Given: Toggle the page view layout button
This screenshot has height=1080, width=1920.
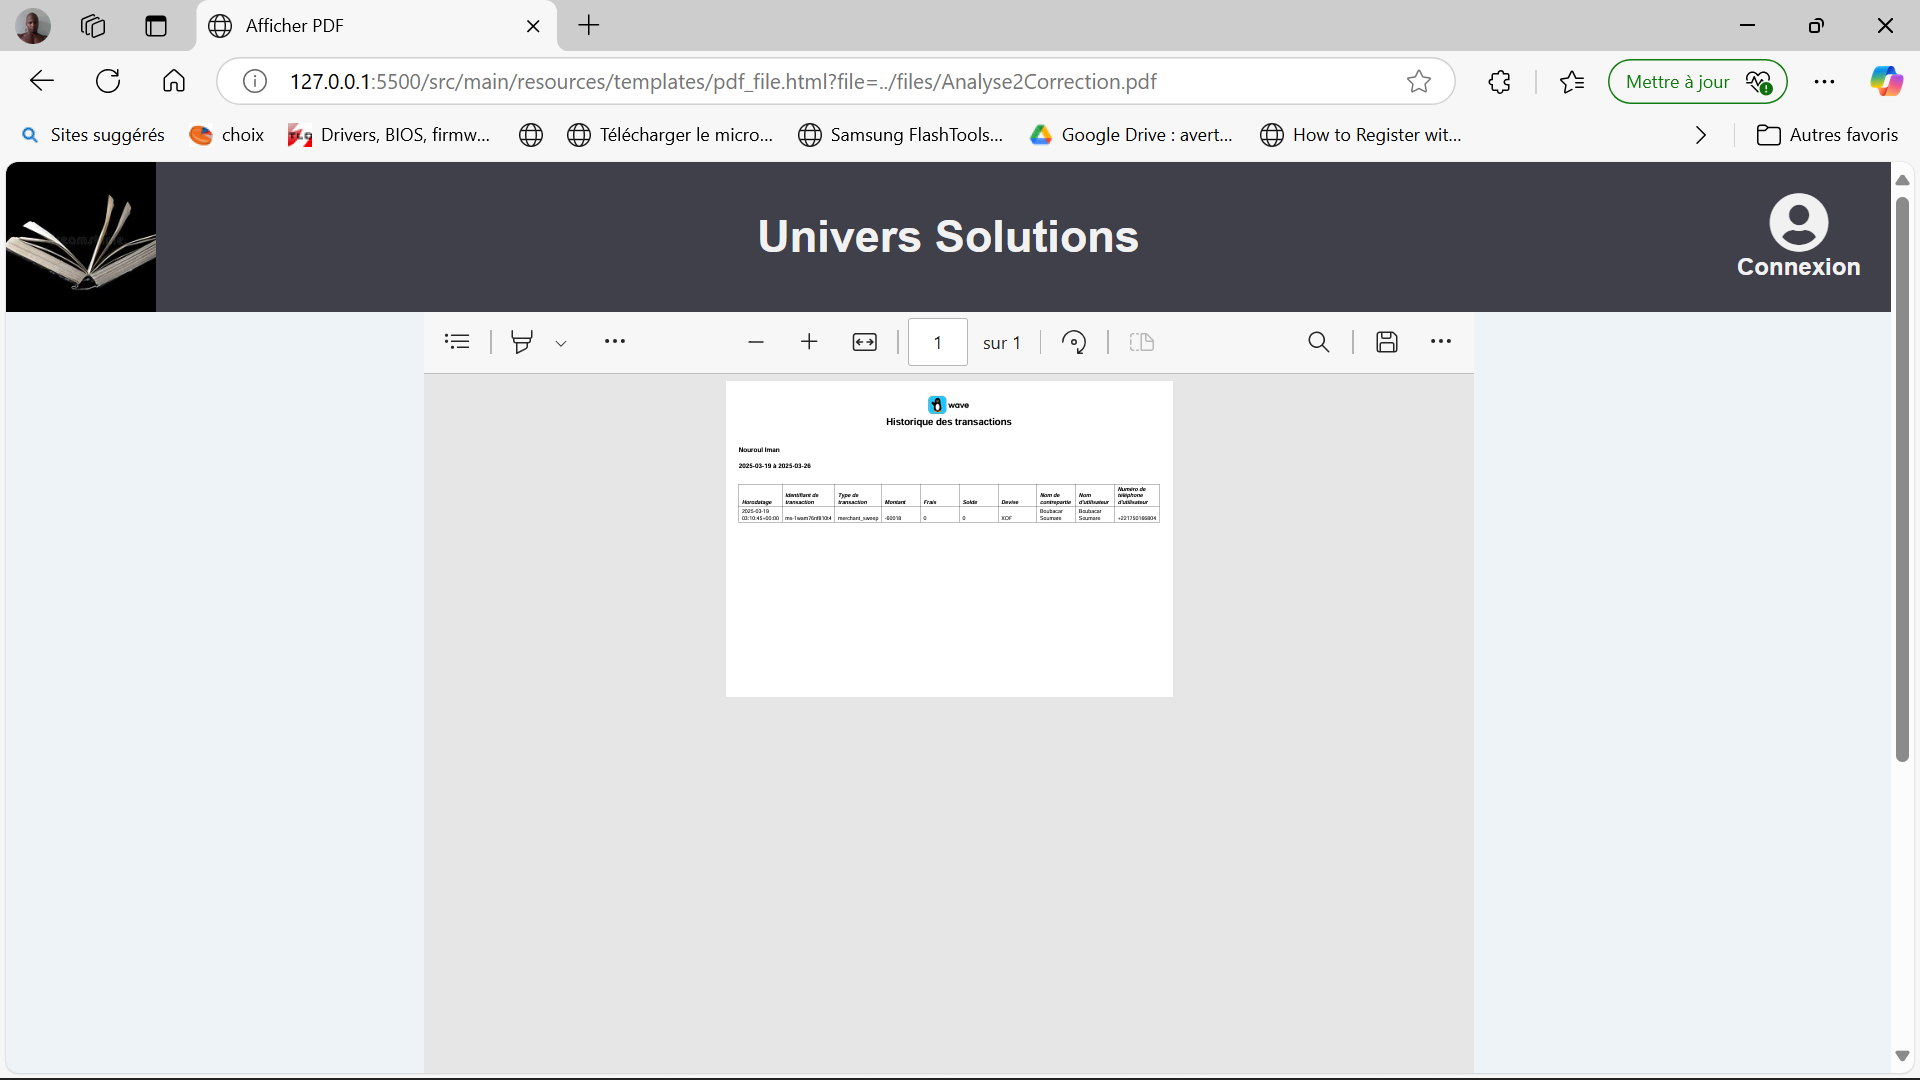Looking at the screenshot, I should [1142, 342].
